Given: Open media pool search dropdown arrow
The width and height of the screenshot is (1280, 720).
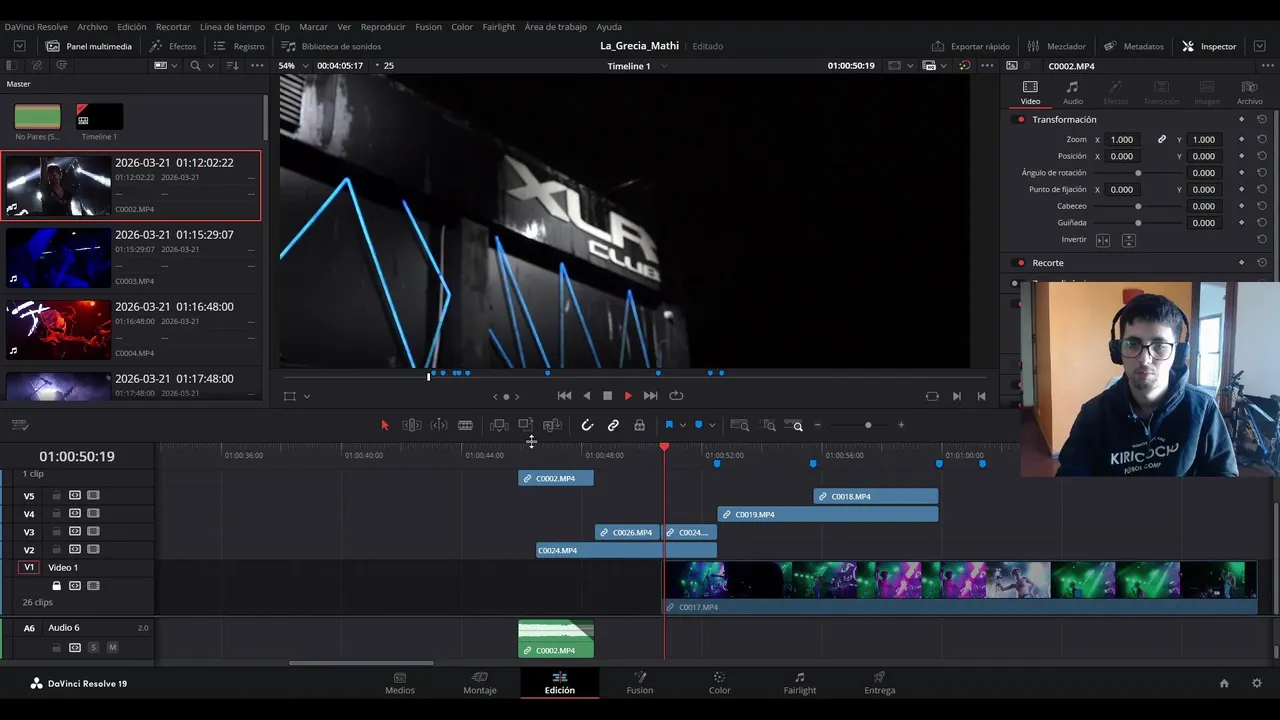Looking at the screenshot, I should pyautogui.click(x=210, y=66).
